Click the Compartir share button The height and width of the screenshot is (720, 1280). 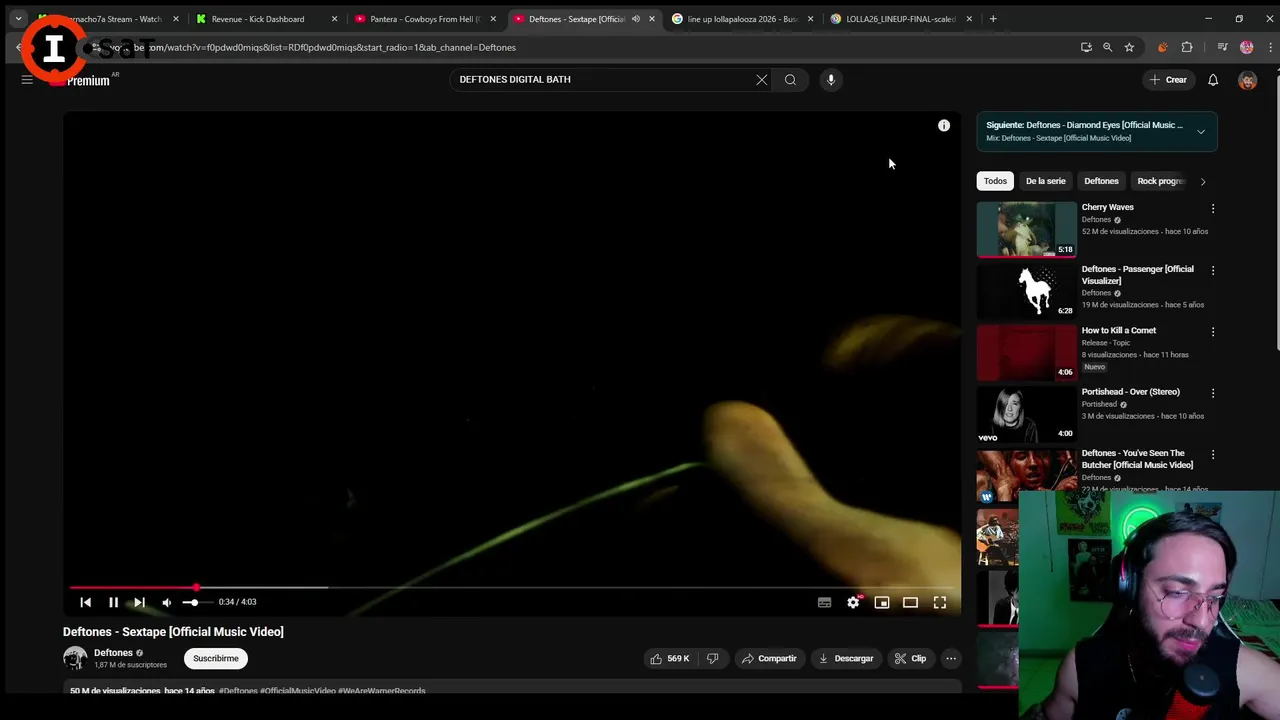[x=769, y=658]
